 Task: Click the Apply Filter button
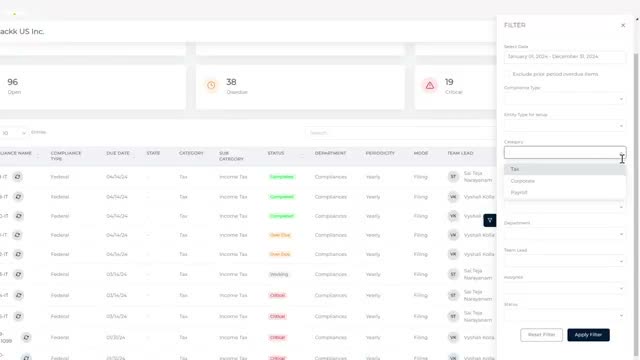[x=588, y=335]
